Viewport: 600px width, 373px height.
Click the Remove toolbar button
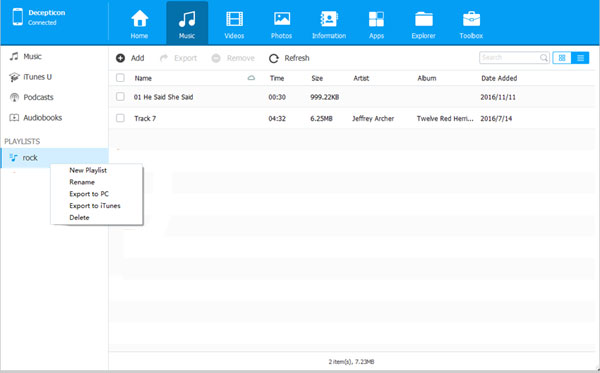pyautogui.click(x=233, y=58)
